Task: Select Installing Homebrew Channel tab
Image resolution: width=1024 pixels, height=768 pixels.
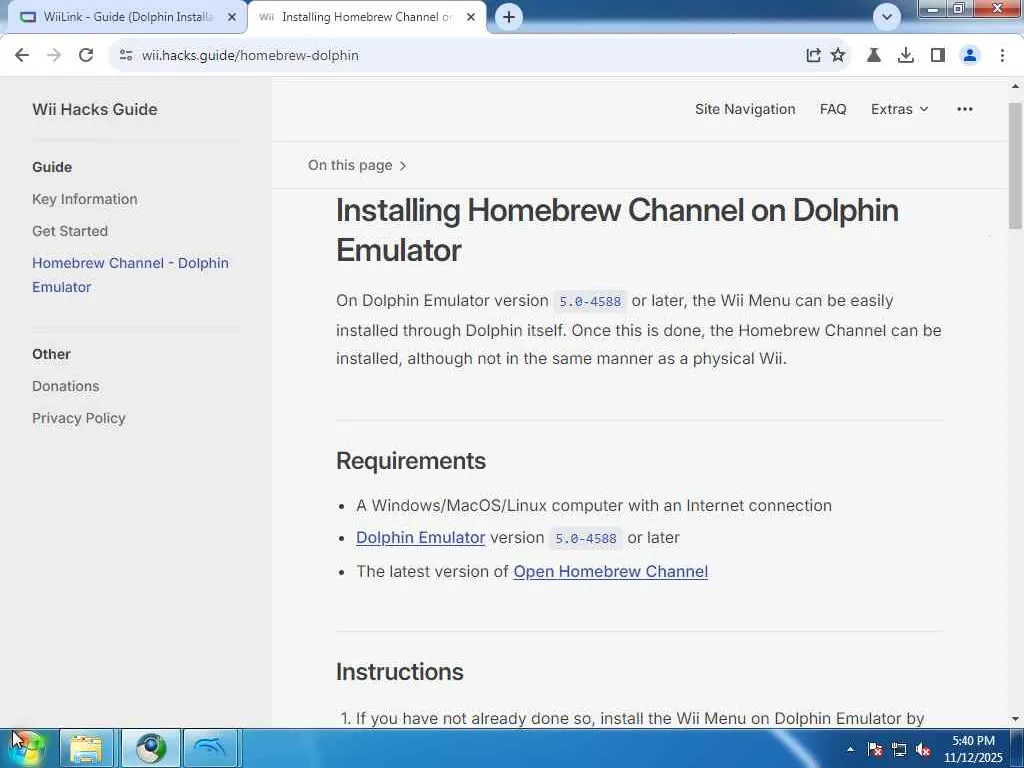Action: [x=366, y=17]
